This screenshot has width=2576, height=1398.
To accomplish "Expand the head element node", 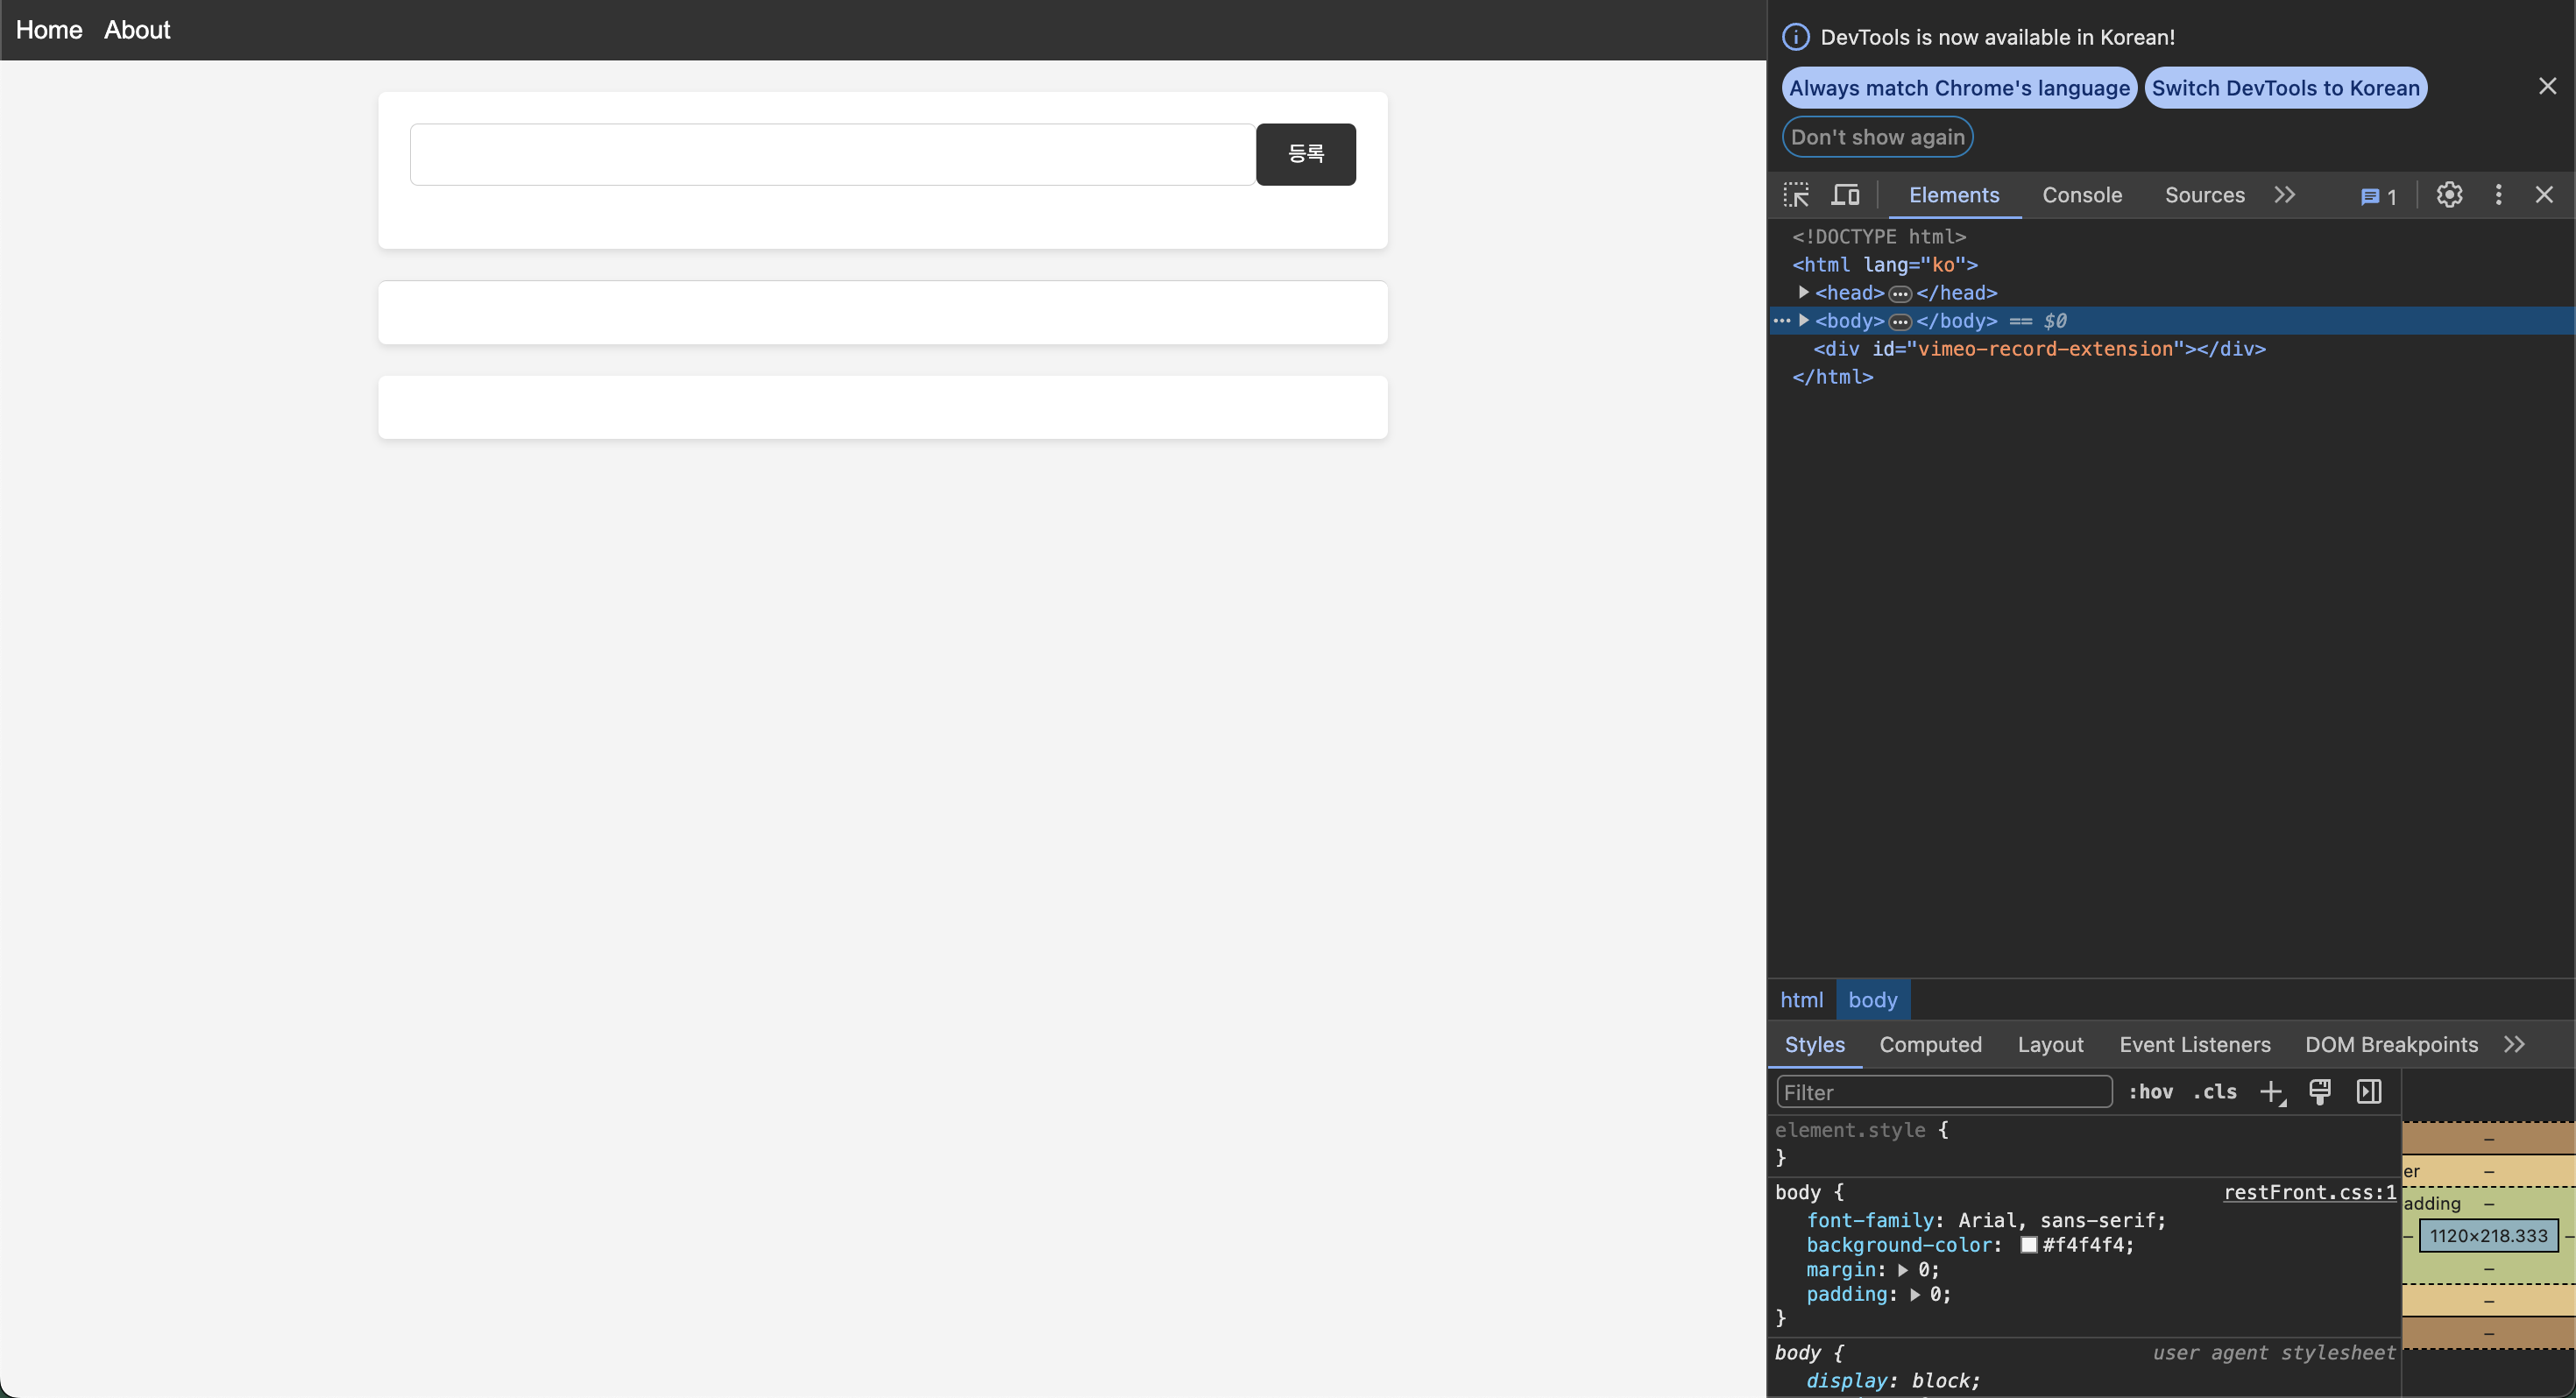I will (x=1804, y=292).
